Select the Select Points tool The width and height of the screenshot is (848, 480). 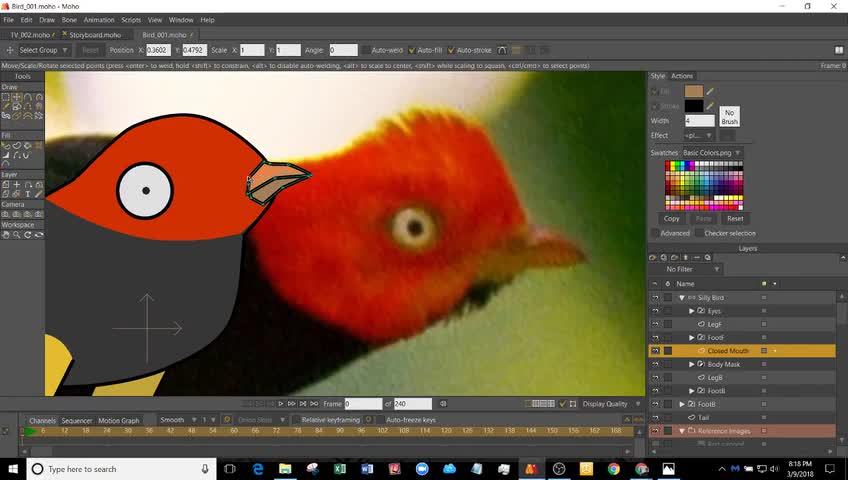click(x=5, y=97)
